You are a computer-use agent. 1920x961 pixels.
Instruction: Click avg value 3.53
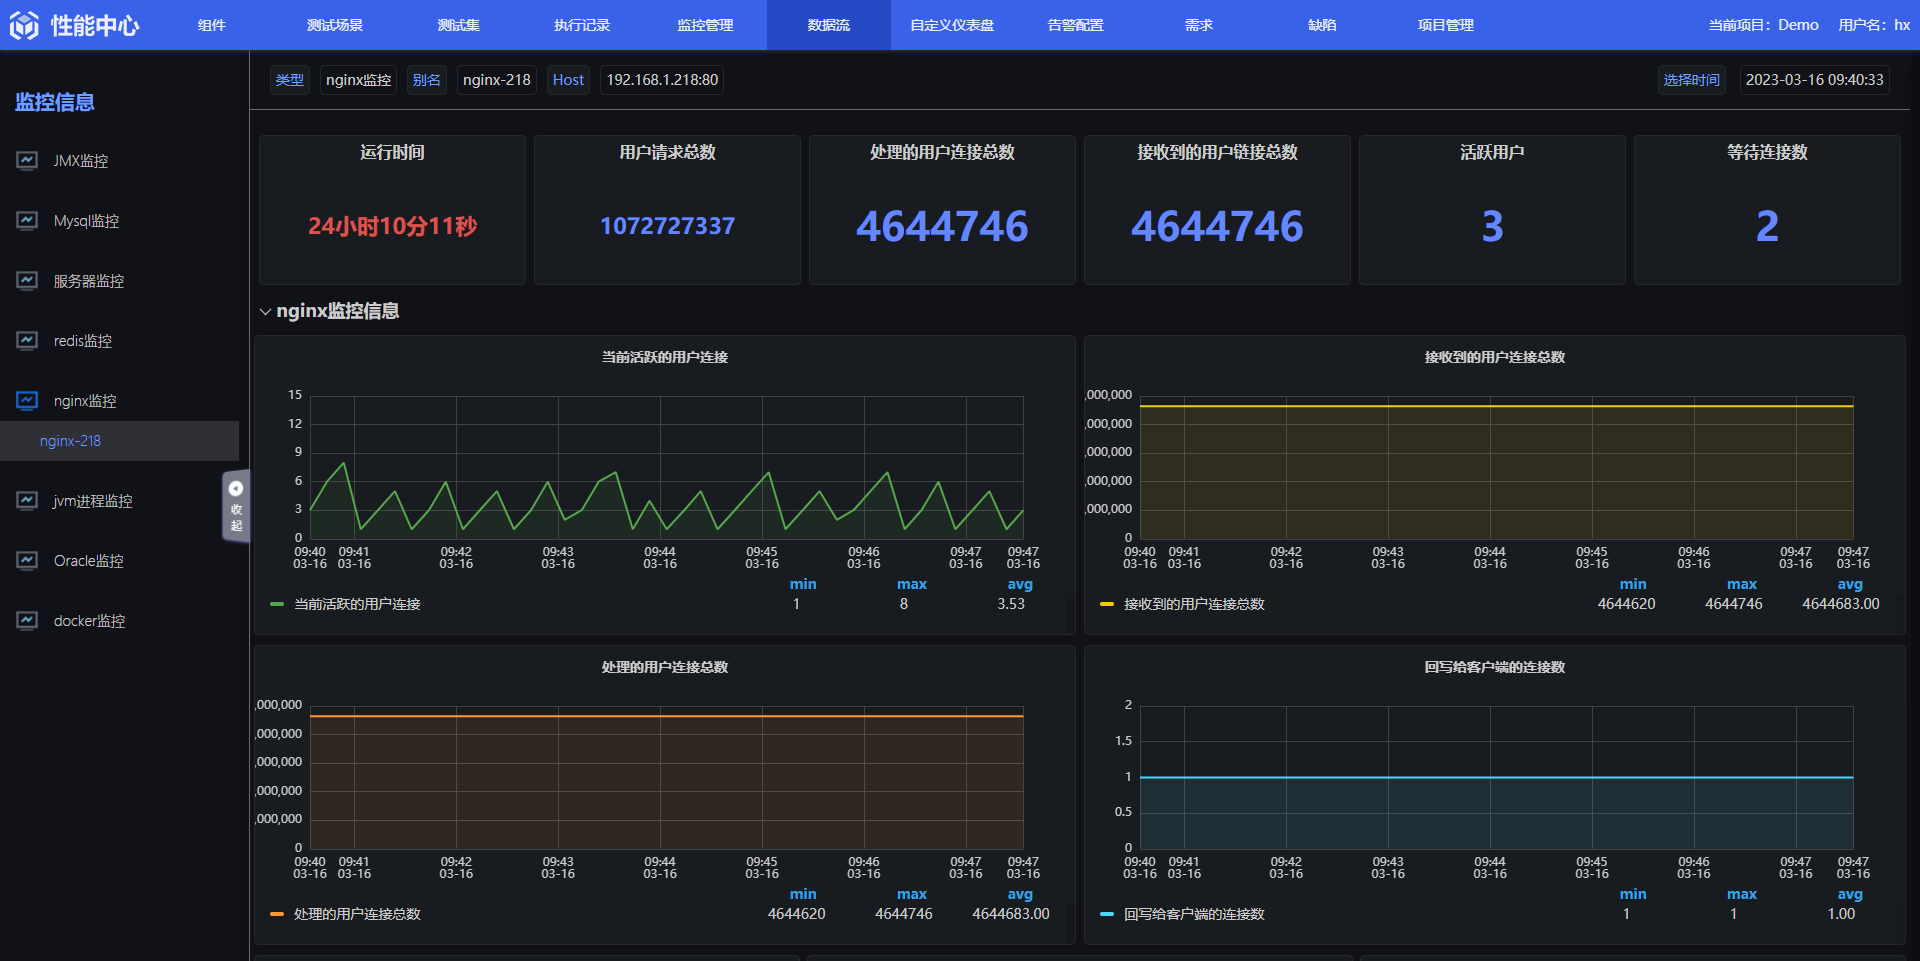(1011, 604)
